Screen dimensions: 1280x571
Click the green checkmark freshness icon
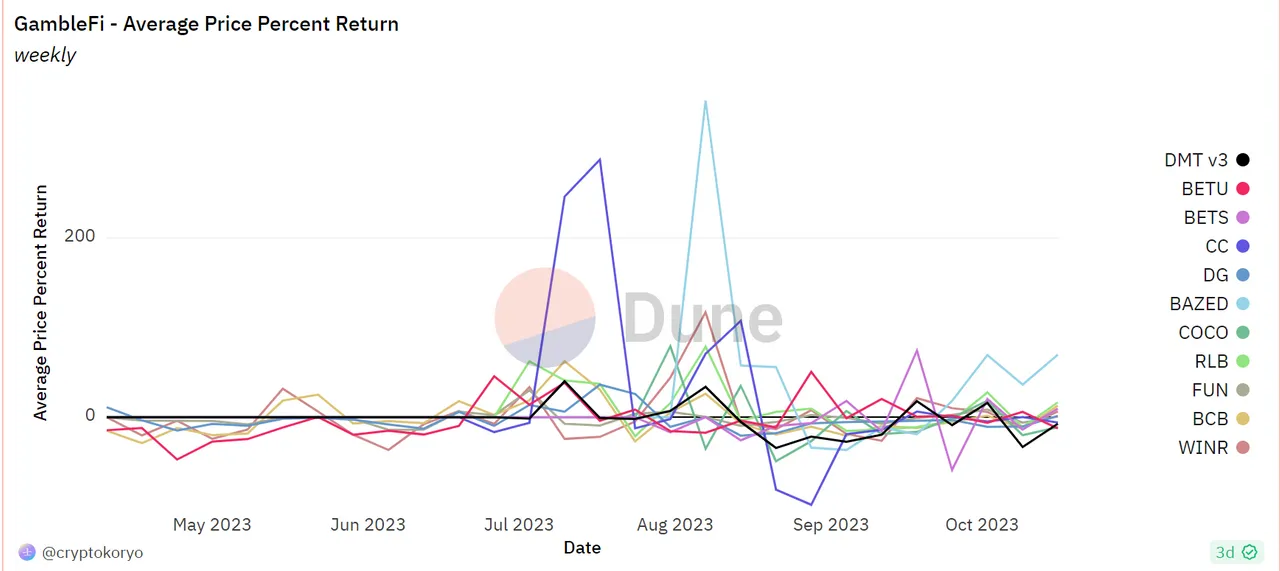tap(1249, 552)
